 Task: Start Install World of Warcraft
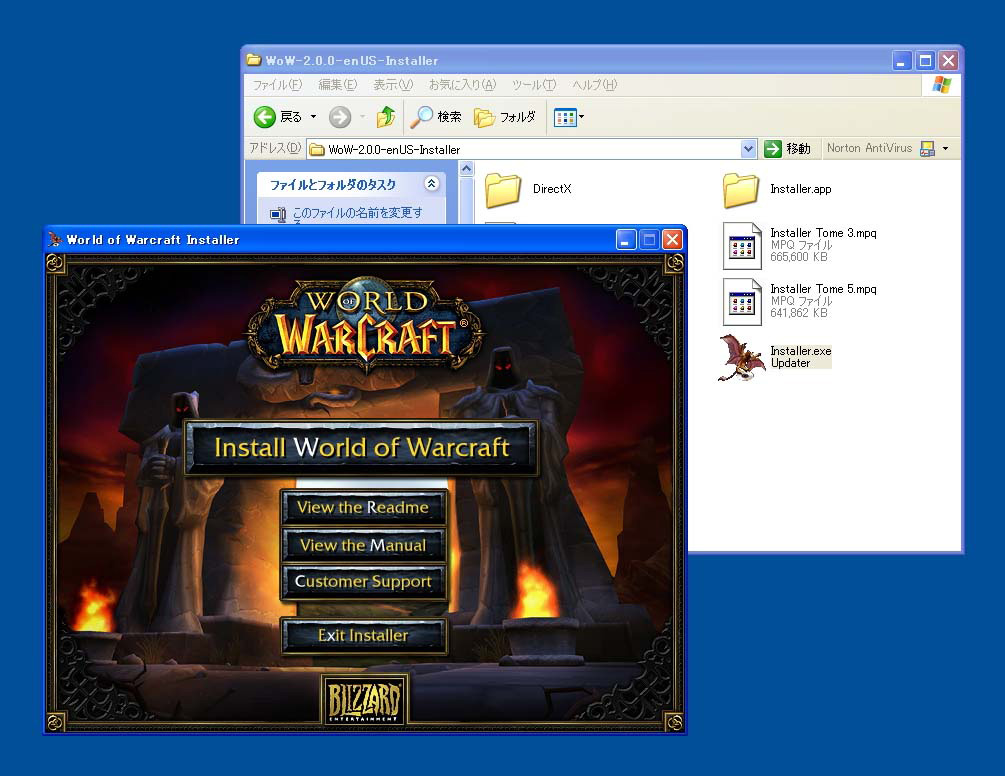click(x=361, y=447)
